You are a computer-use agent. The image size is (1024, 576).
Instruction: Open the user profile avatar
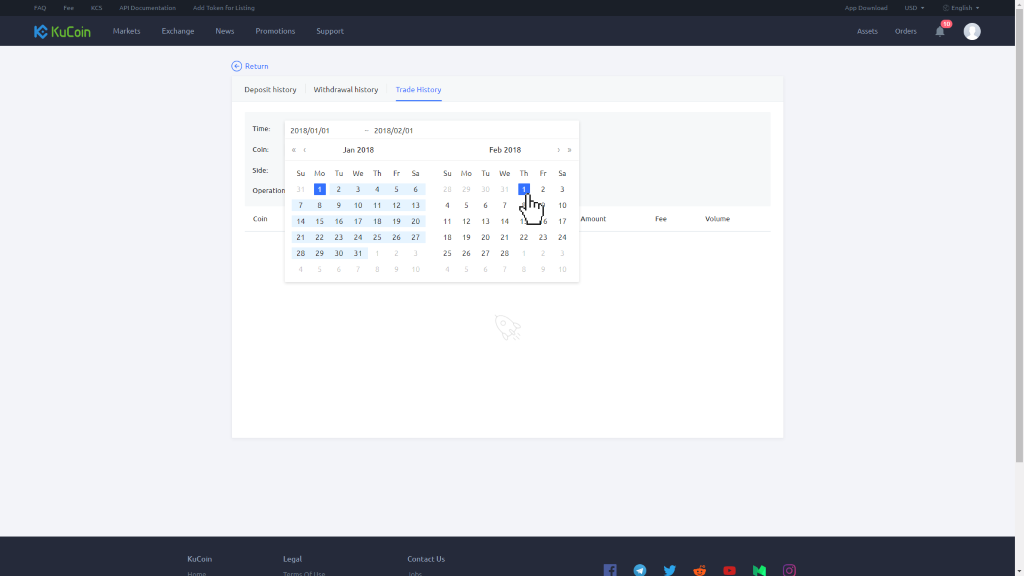(x=972, y=31)
